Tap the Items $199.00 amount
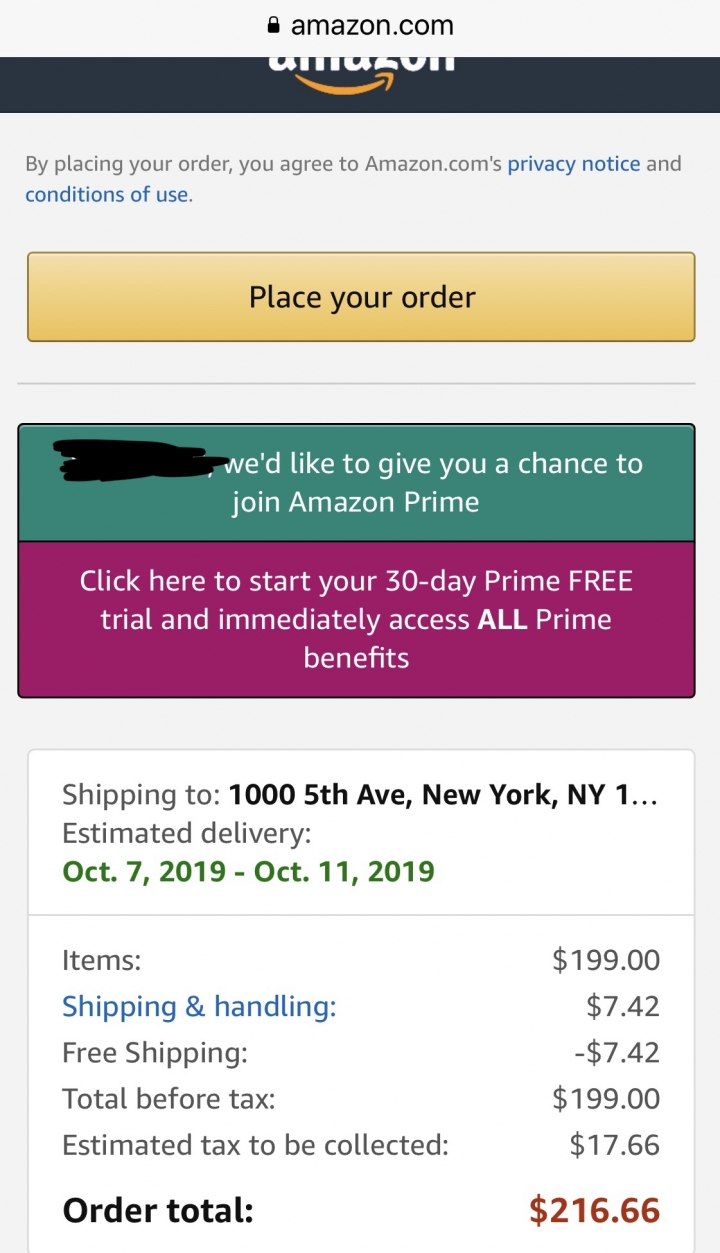This screenshot has width=720, height=1253. (x=605, y=960)
